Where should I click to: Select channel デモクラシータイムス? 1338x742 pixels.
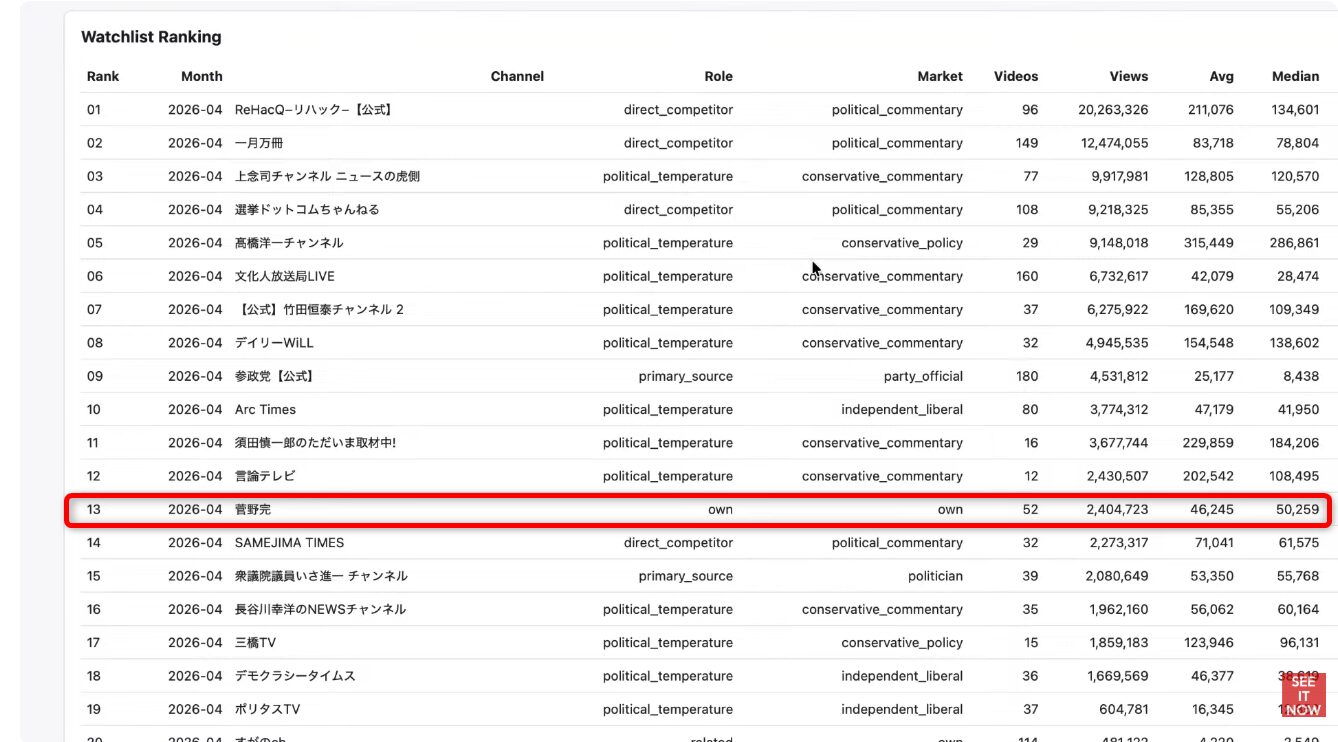(x=295, y=676)
